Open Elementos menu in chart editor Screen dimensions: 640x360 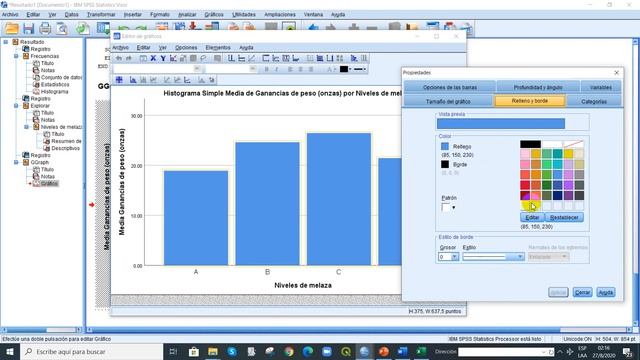[x=218, y=48]
